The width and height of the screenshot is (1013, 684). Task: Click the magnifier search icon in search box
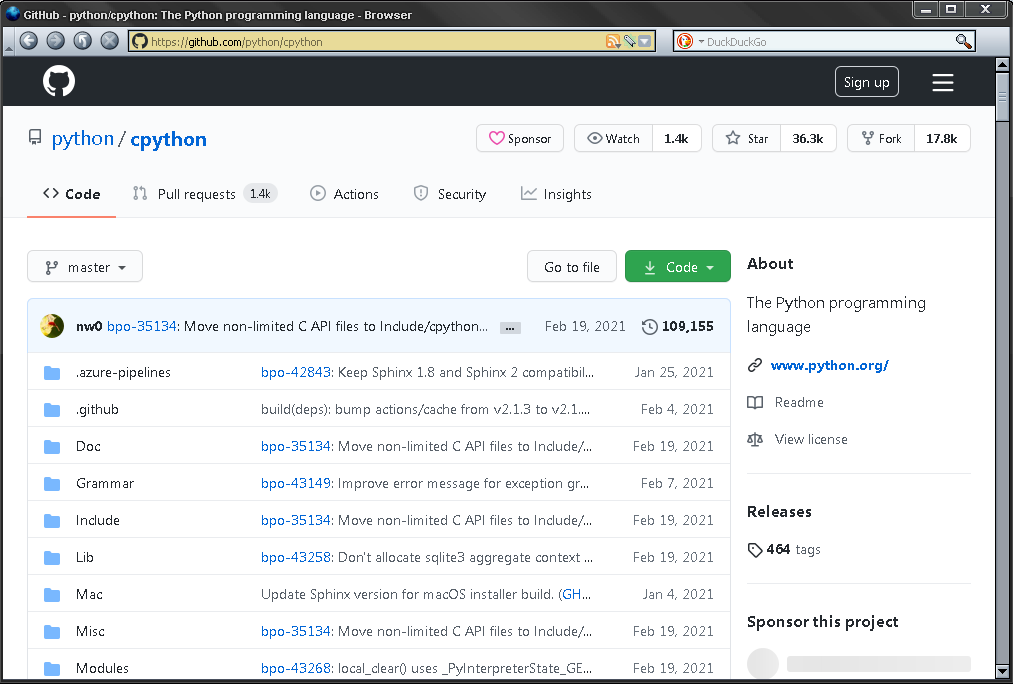click(963, 41)
